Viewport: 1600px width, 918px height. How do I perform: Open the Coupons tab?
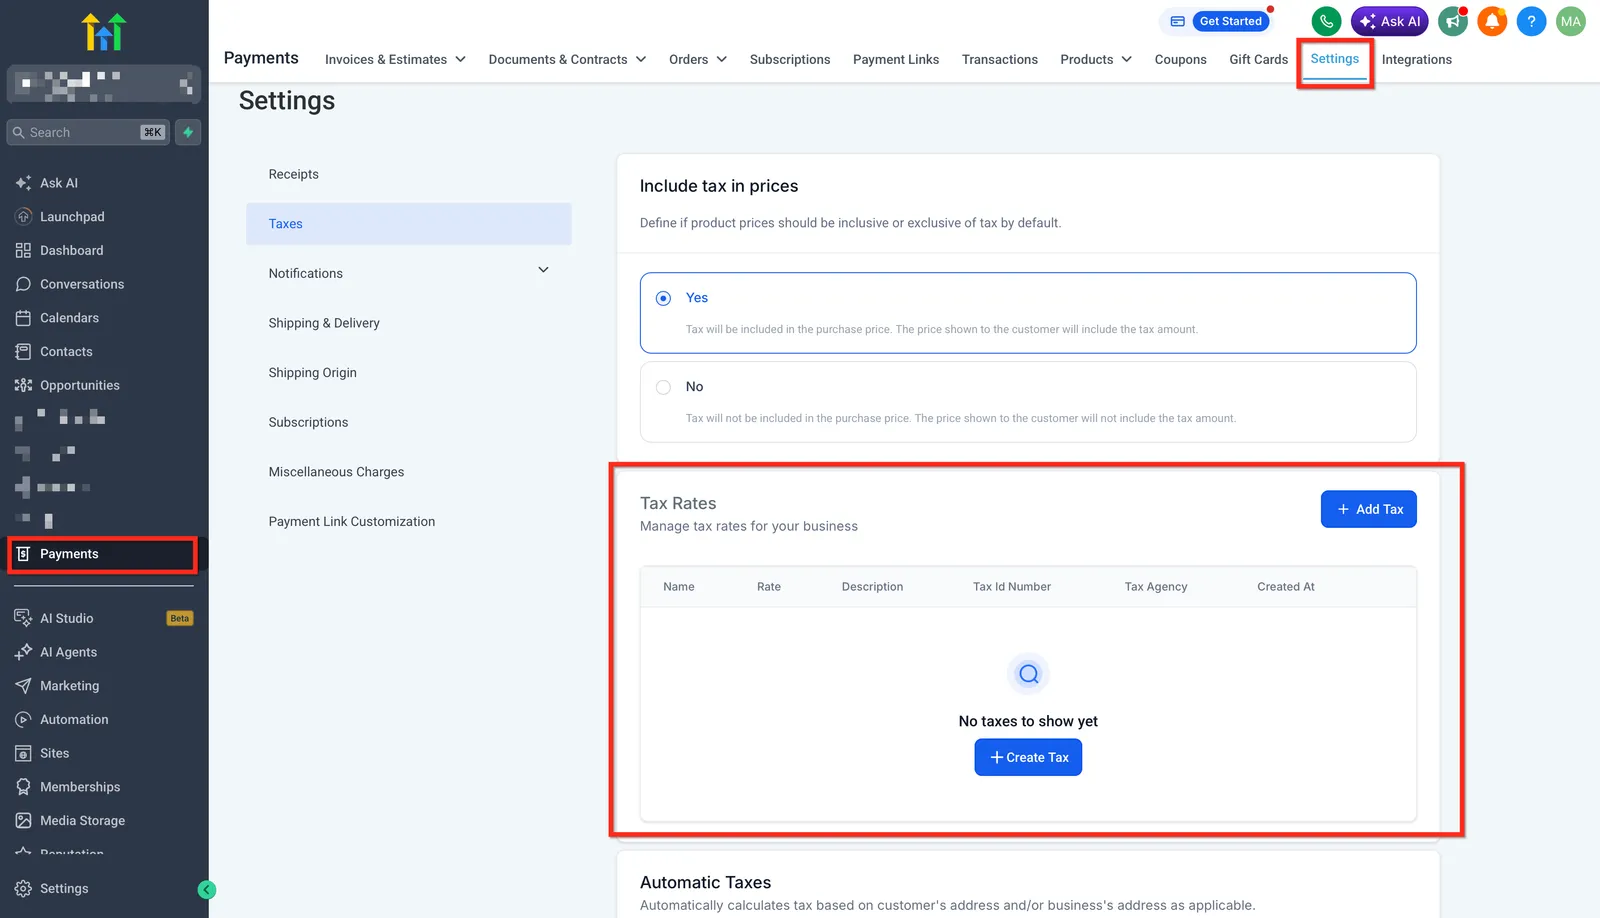tap(1181, 59)
